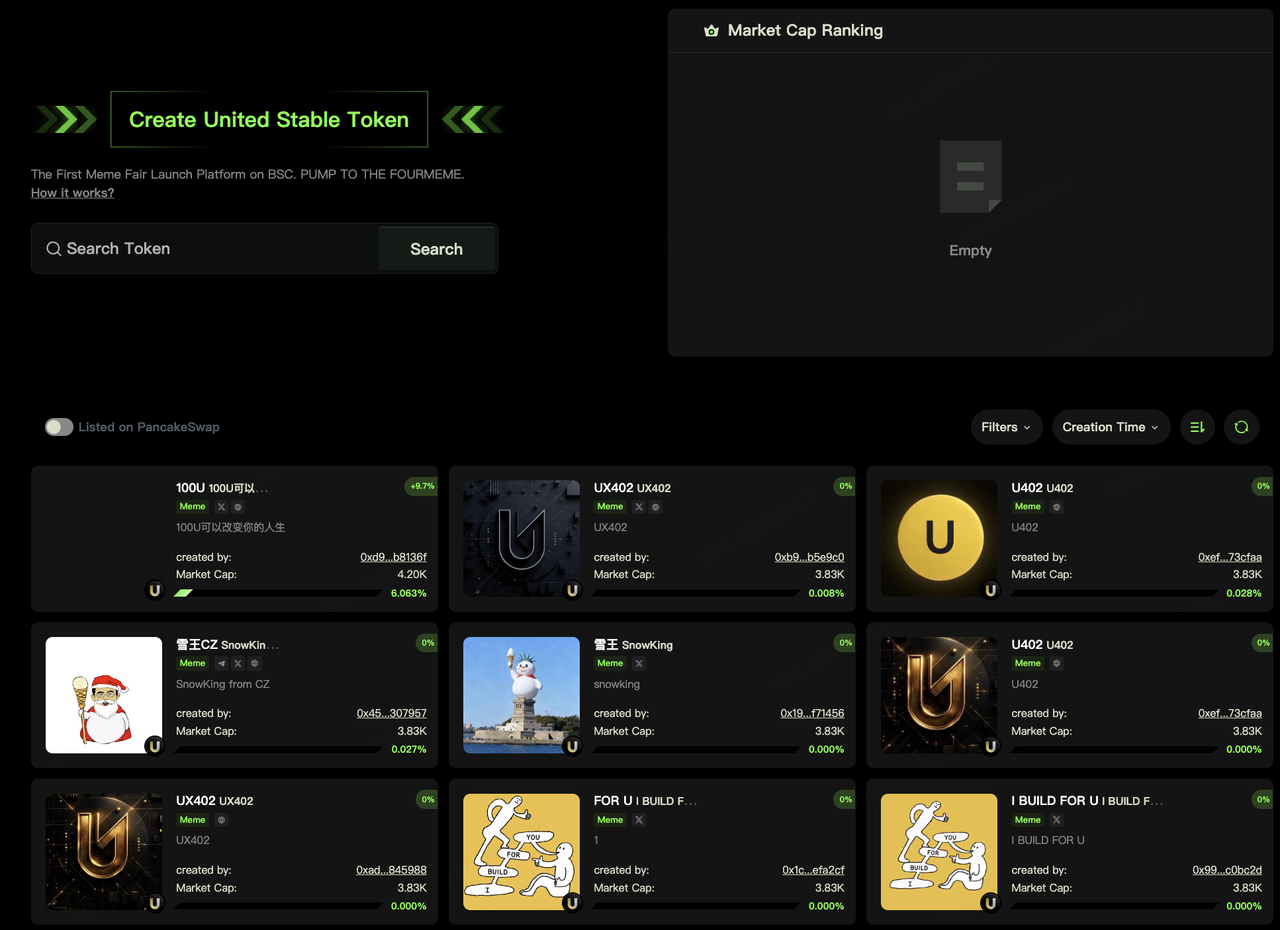Toggle the sort order icon button
Screen dimensions: 1280x930
[x=1197, y=427]
